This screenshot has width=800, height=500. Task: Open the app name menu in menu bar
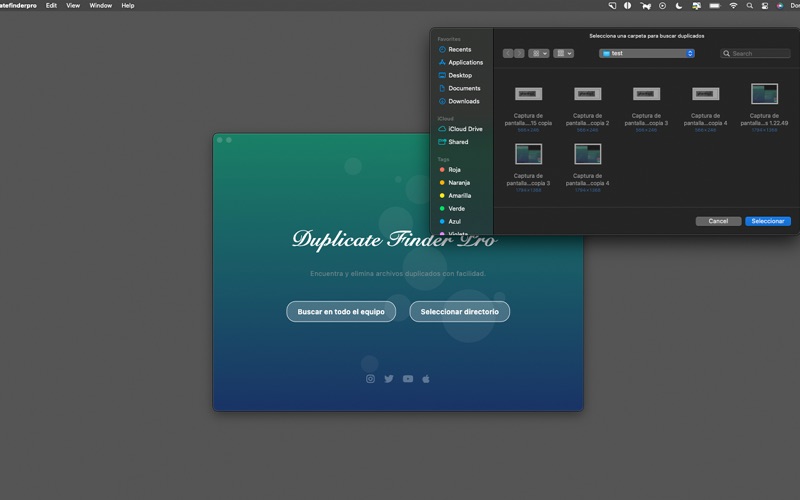tap(18, 6)
